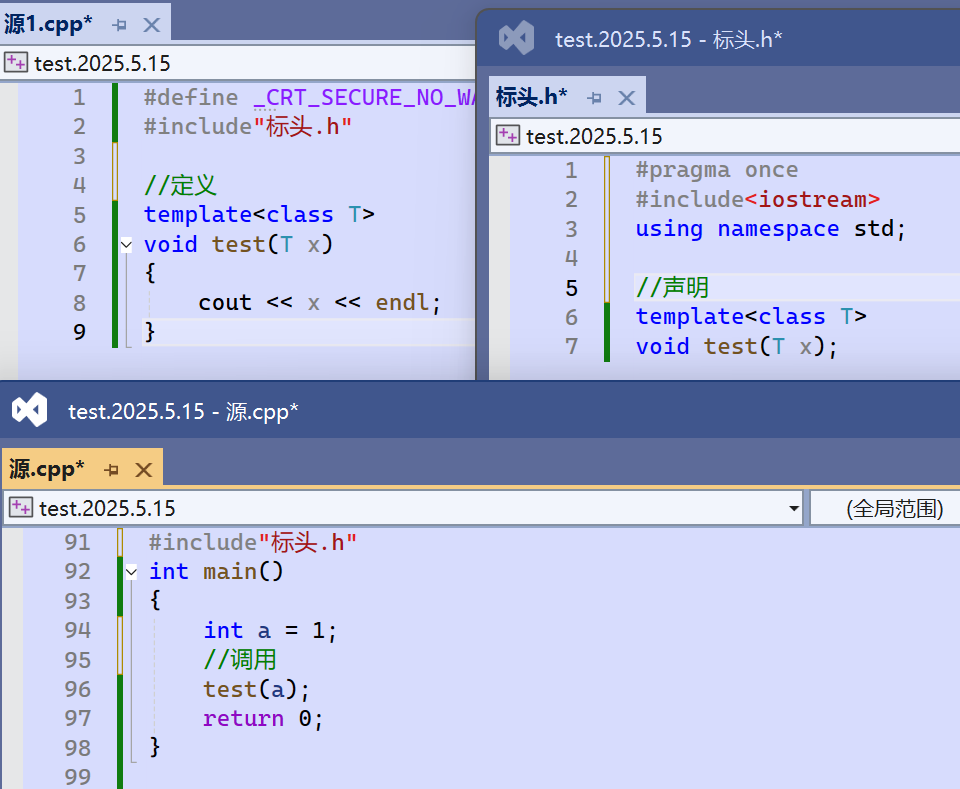The width and height of the screenshot is (960, 789).
Task: Click the //声明 comment
Action: [672, 287]
